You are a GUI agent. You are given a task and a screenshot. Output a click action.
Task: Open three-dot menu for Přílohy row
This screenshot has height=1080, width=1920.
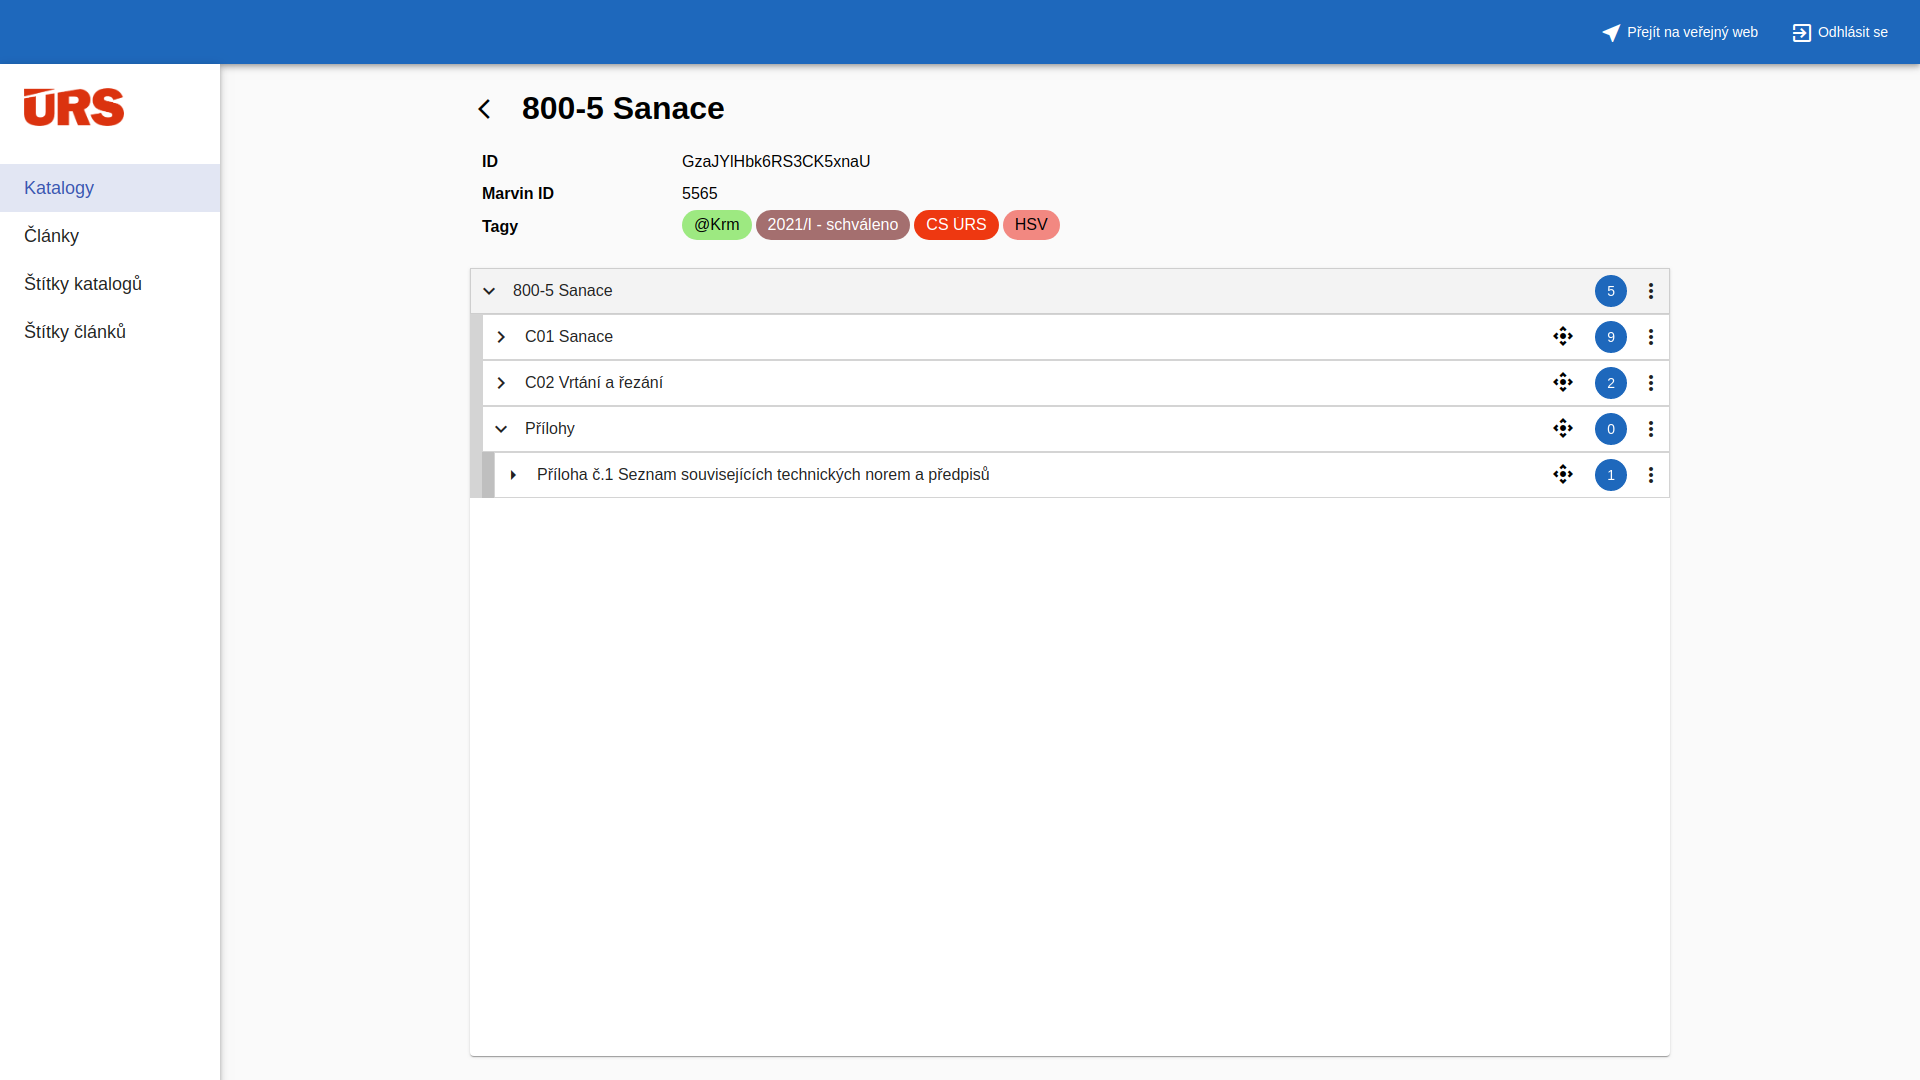(1651, 429)
